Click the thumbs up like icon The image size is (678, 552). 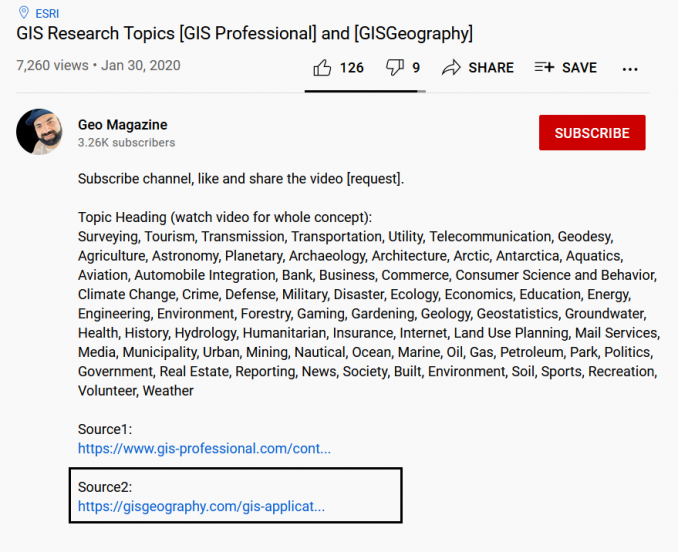tap(322, 68)
